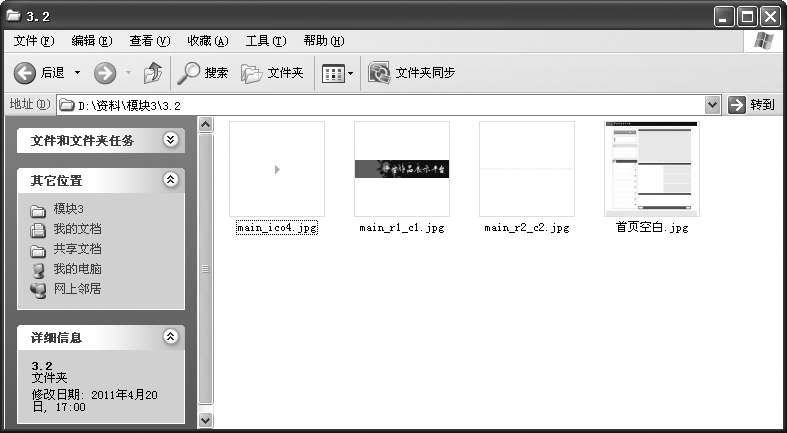This screenshot has width=787, height=433.
Task: Expand the address bar dropdown
Action: point(712,104)
